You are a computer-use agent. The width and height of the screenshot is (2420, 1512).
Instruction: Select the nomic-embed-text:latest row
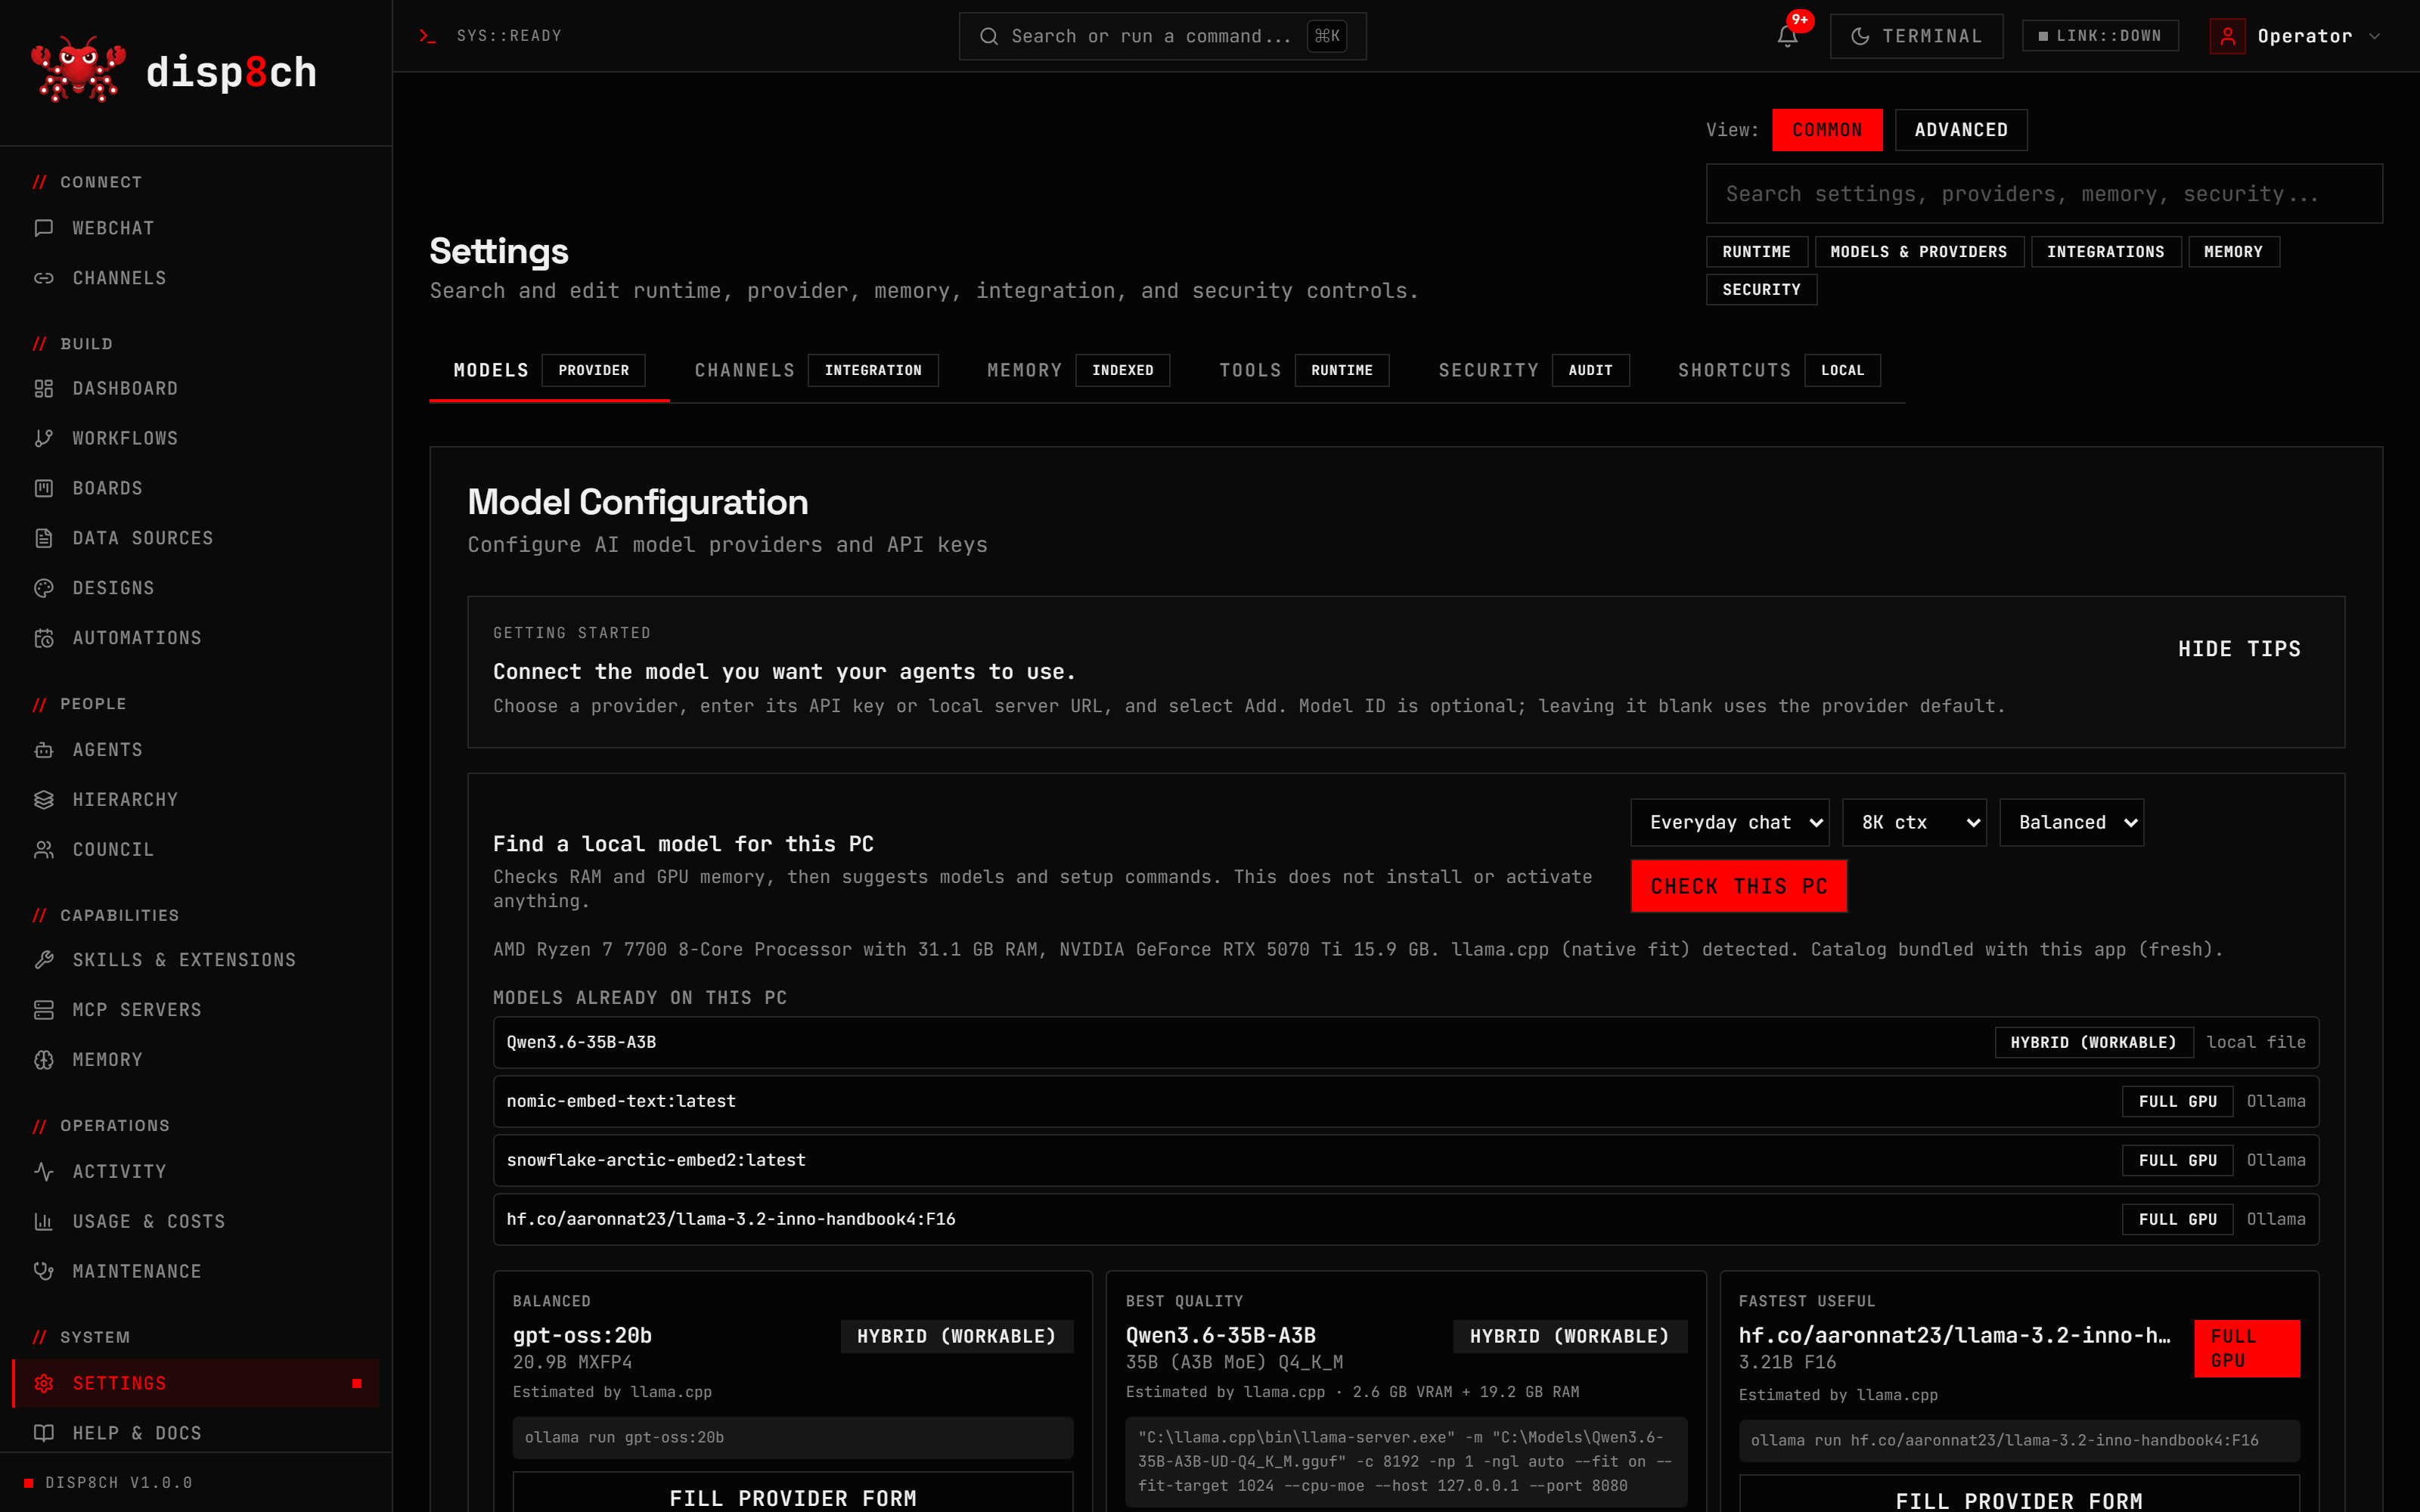1405,1101
